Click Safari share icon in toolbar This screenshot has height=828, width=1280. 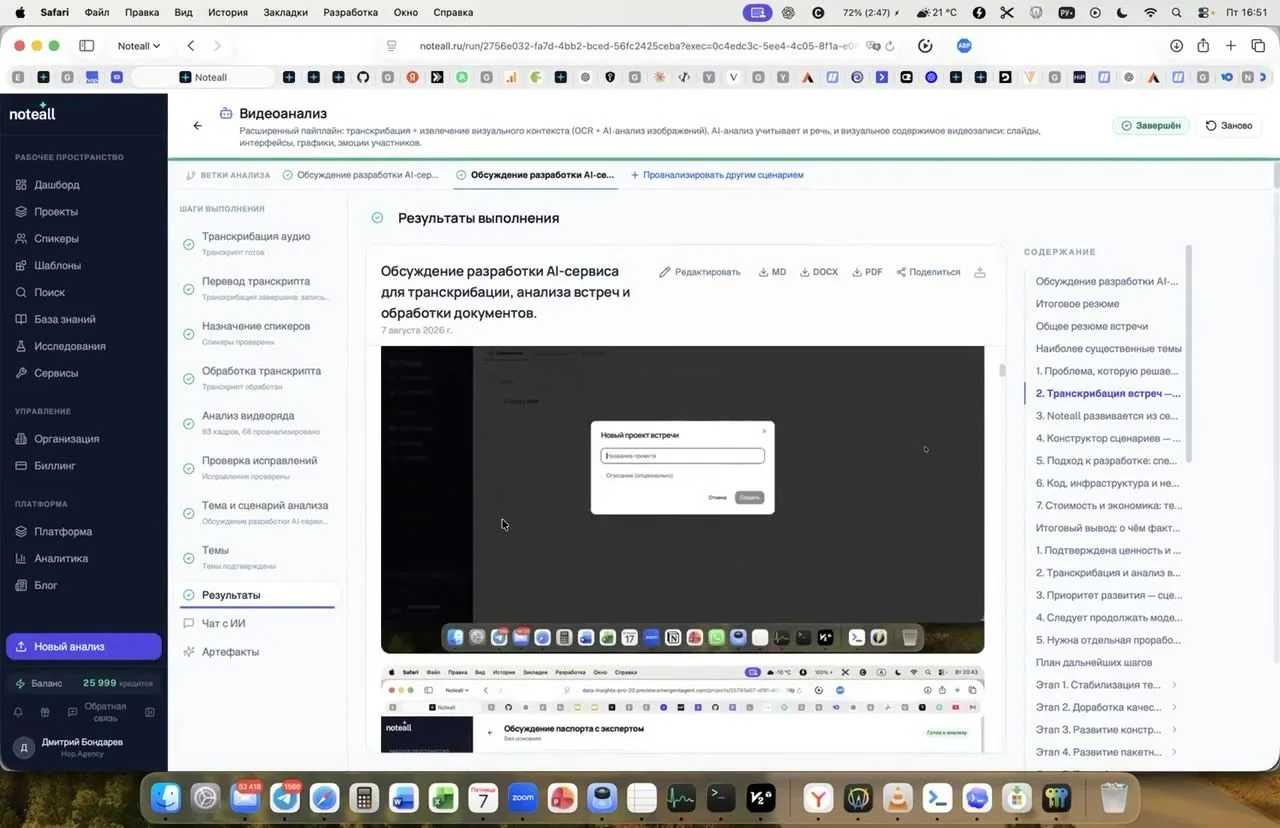pyautogui.click(x=1204, y=46)
